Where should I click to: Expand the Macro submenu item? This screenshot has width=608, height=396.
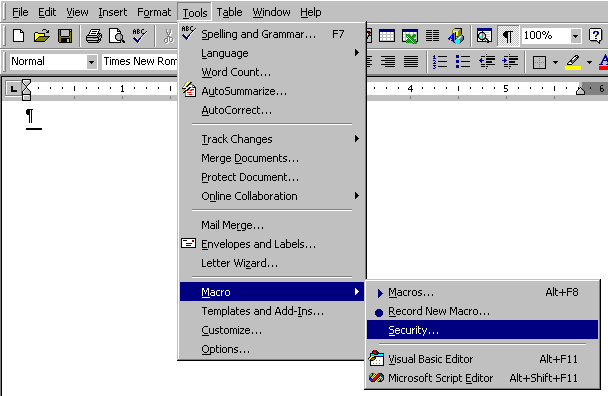271,292
